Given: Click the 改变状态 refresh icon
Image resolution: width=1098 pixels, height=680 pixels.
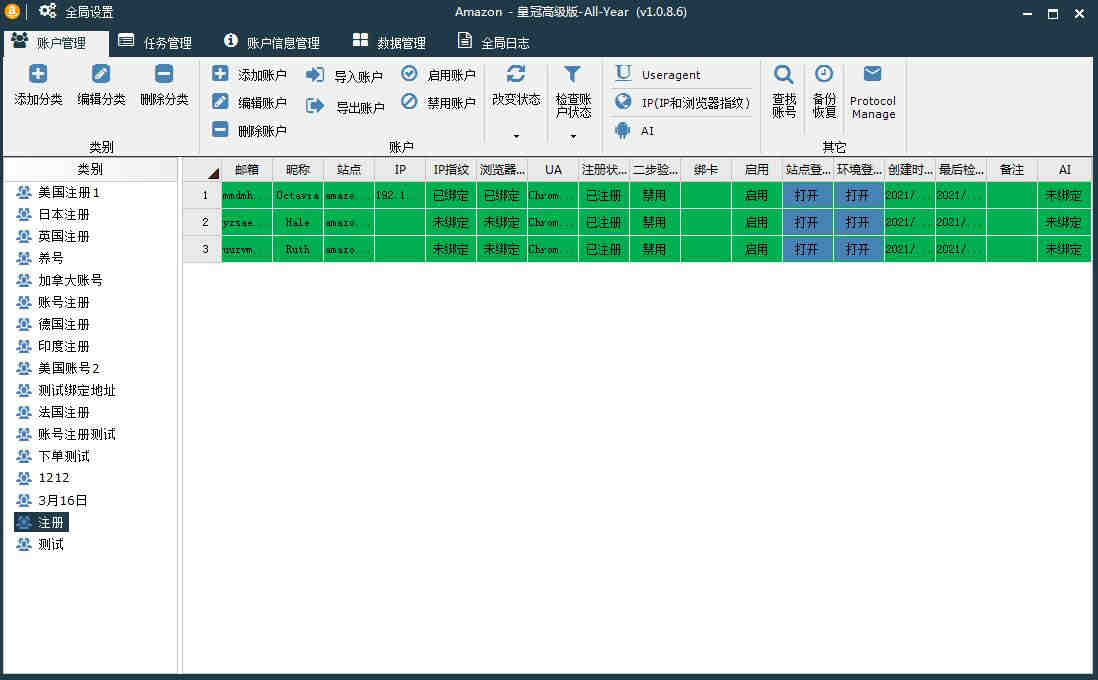Looking at the screenshot, I should click(516, 74).
